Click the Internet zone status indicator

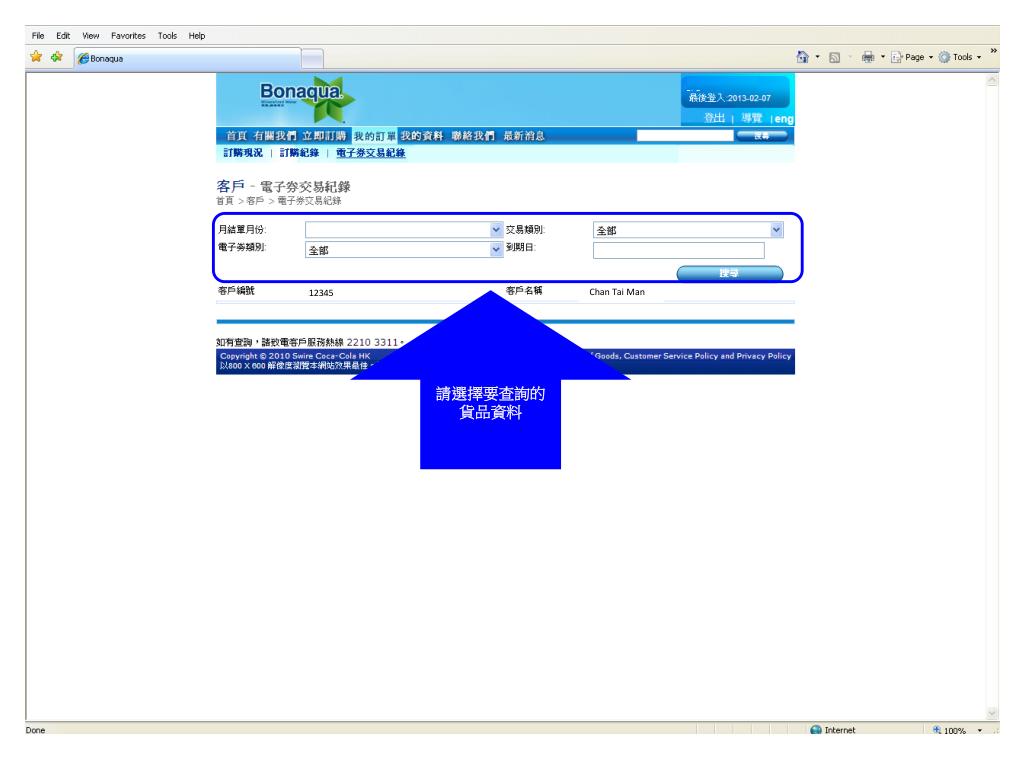point(833,730)
